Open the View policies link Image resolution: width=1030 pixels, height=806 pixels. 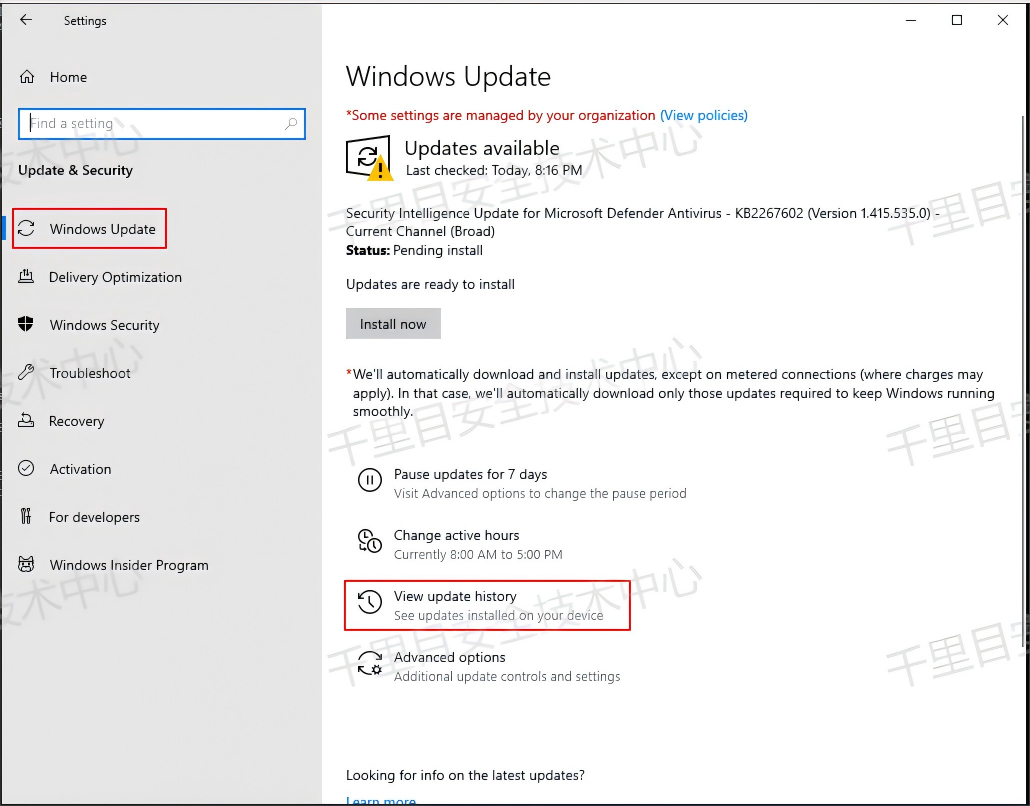pos(704,115)
